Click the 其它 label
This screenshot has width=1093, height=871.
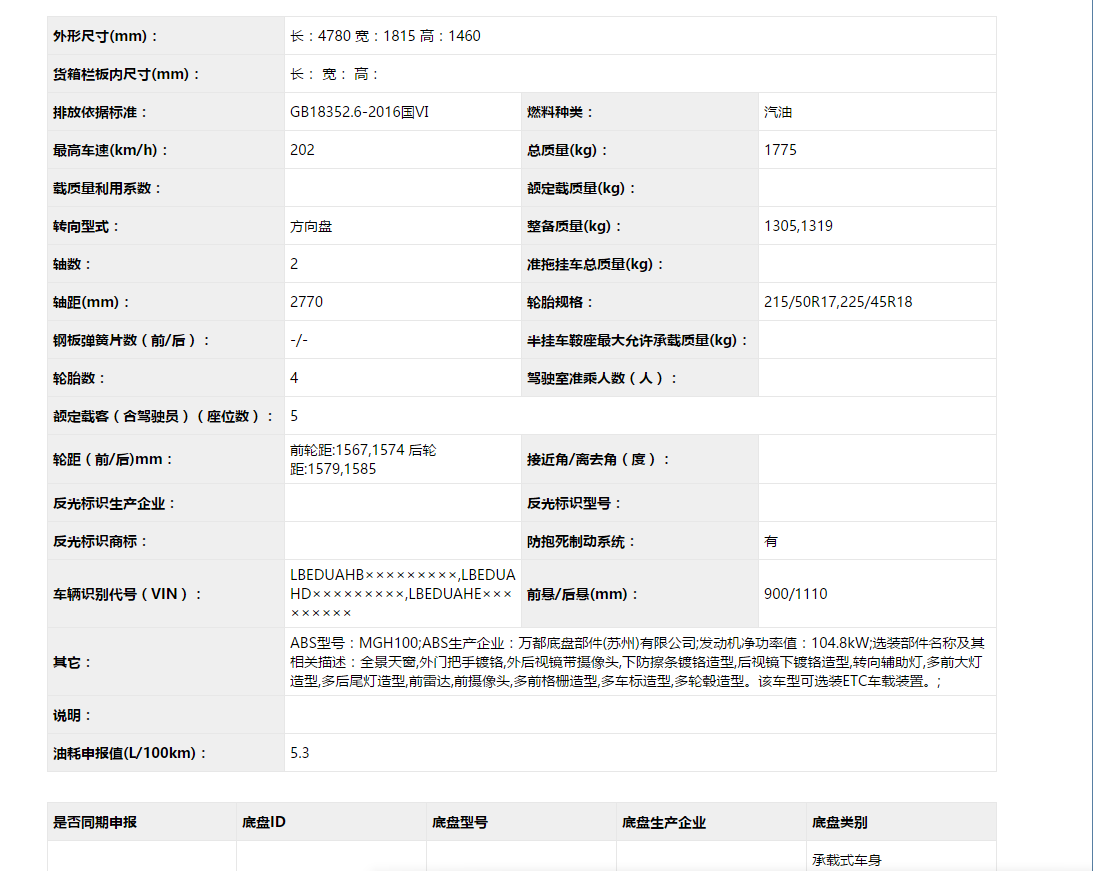(72, 662)
